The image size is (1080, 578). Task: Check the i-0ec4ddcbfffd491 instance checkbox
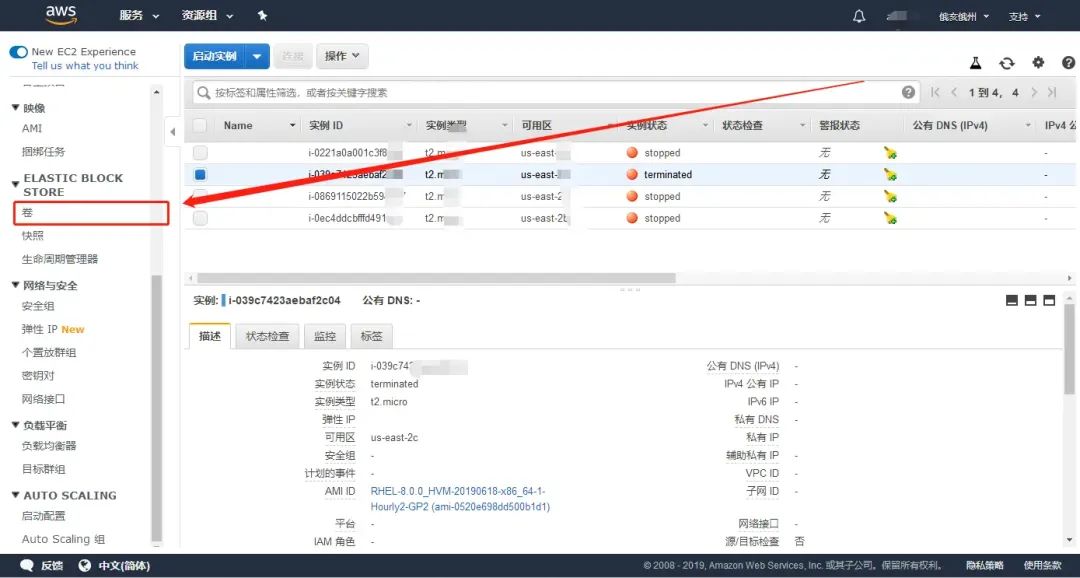click(x=200, y=219)
